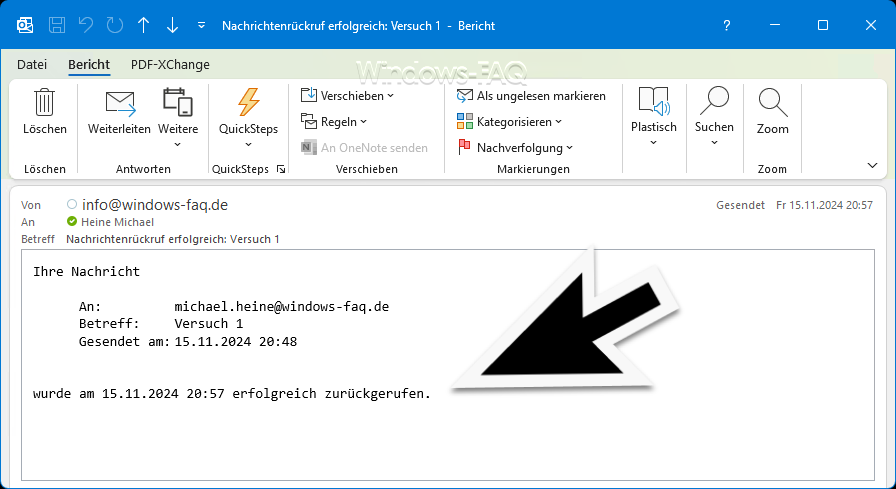
Task: Click the '15.11.2024 20:48' sent time in the body
Action: 235,342
